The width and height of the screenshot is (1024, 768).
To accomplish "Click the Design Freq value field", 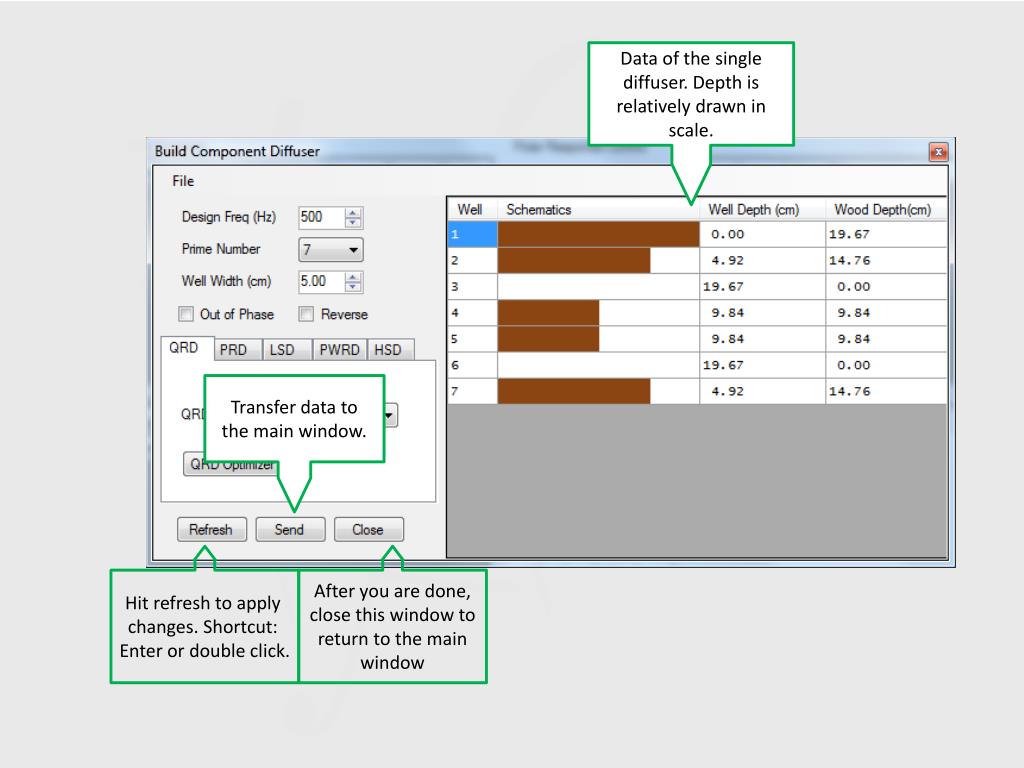I will (321, 217).
